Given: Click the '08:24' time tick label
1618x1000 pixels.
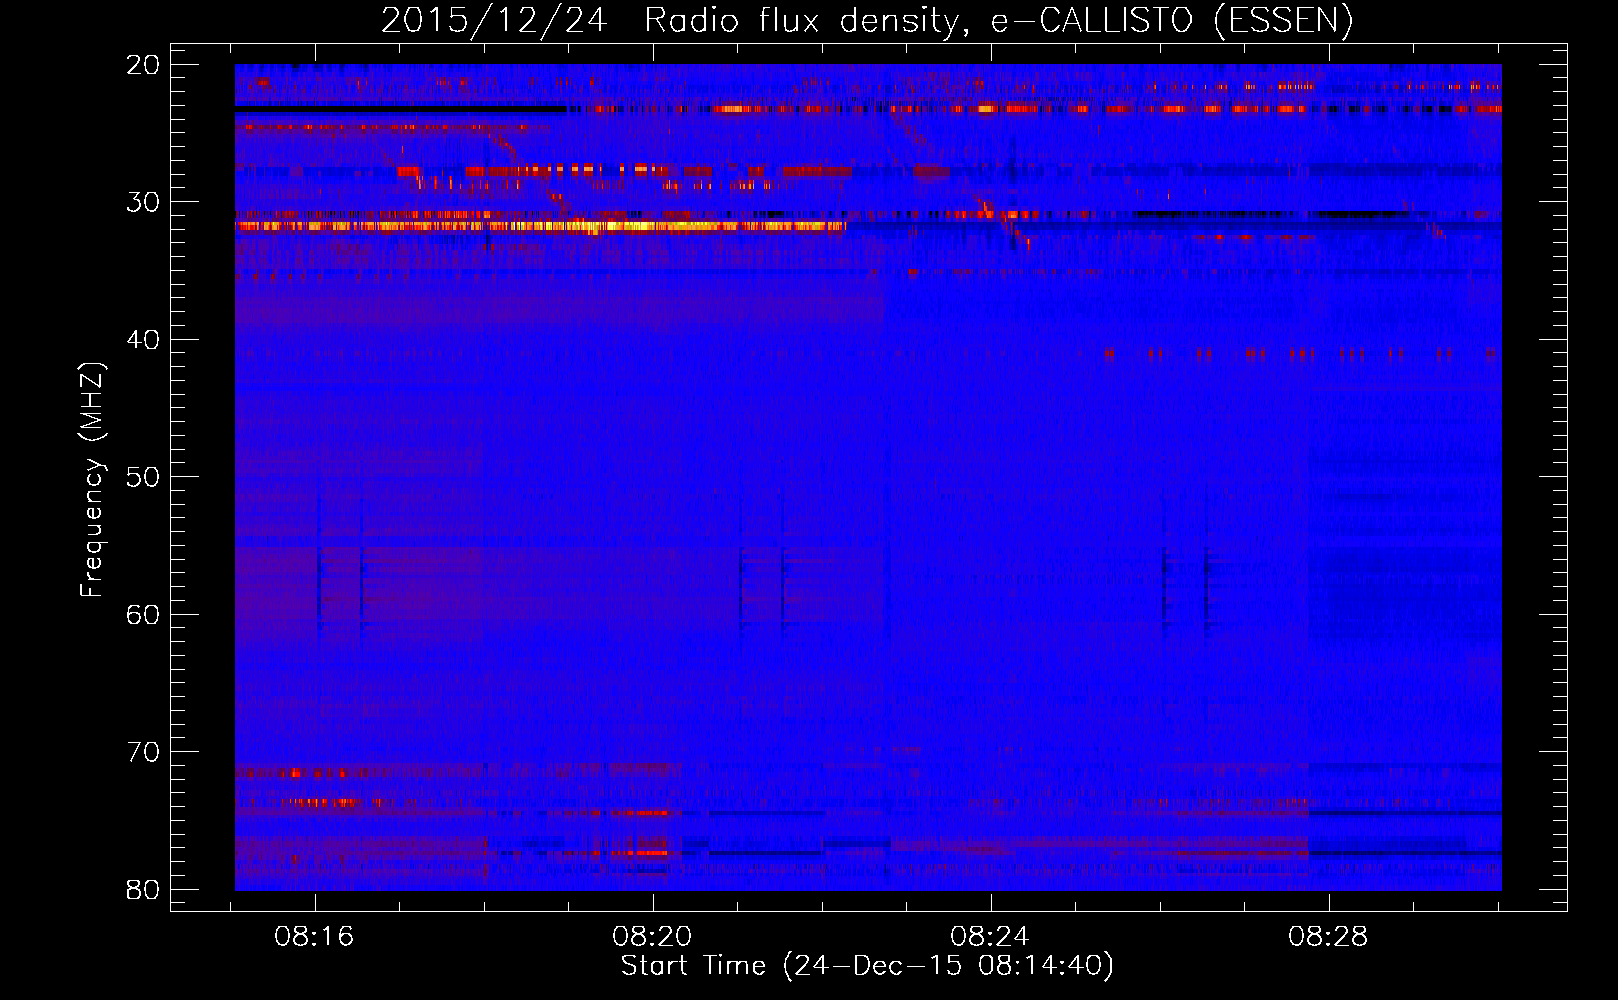Looking at the screenshot, I should (991, 937).
